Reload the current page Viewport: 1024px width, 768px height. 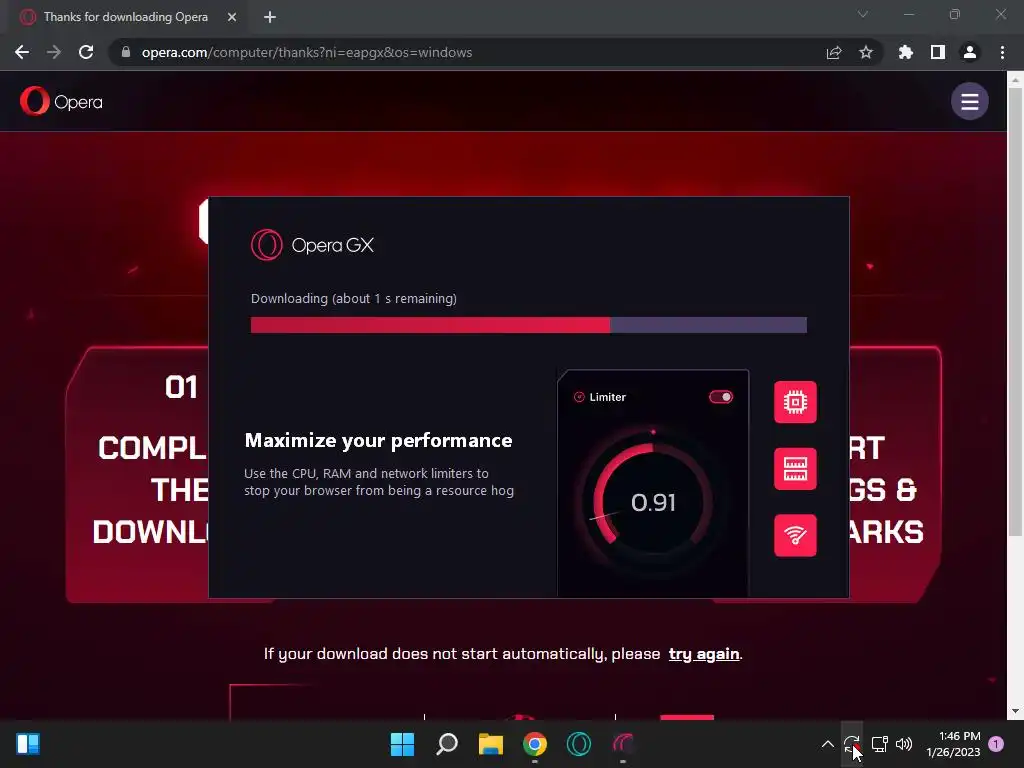click(86, 52)
